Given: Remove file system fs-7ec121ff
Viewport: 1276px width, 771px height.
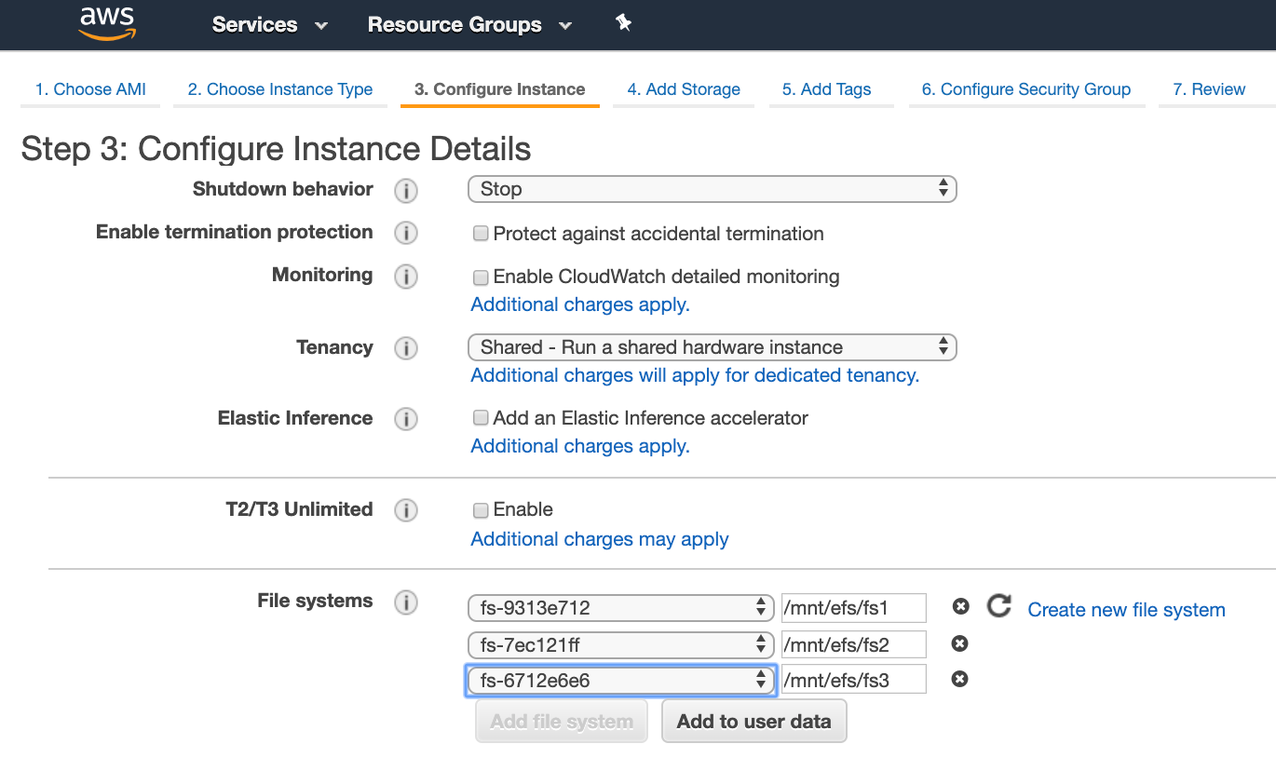Looking at the screenshot, I should 960,643.
